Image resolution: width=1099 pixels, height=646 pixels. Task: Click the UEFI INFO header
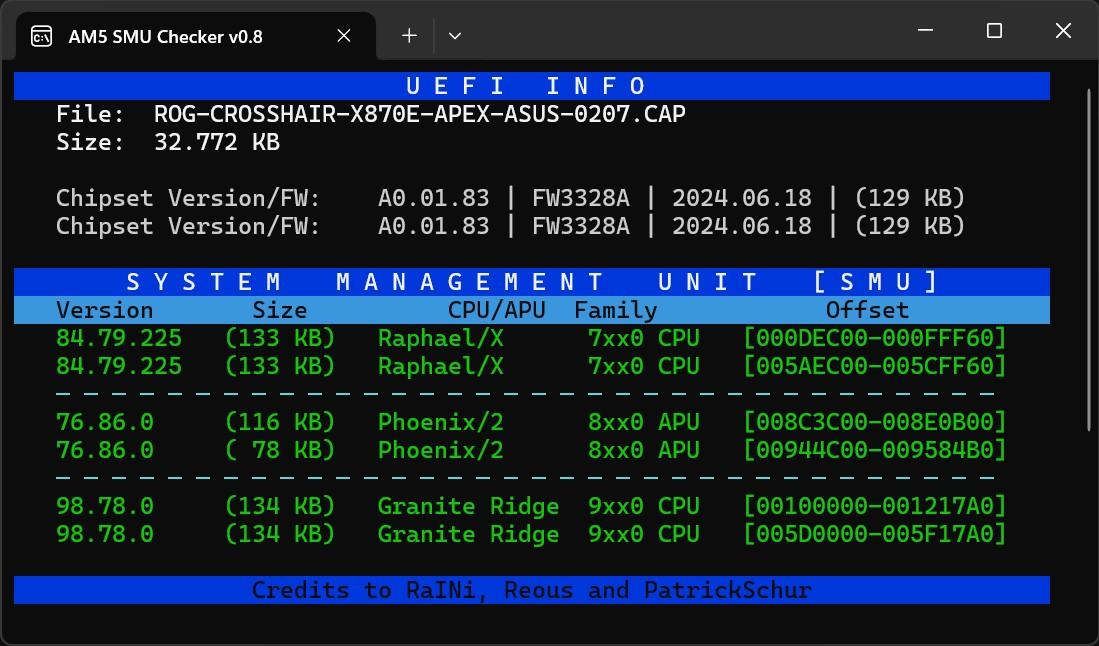(x=532, y=85)
